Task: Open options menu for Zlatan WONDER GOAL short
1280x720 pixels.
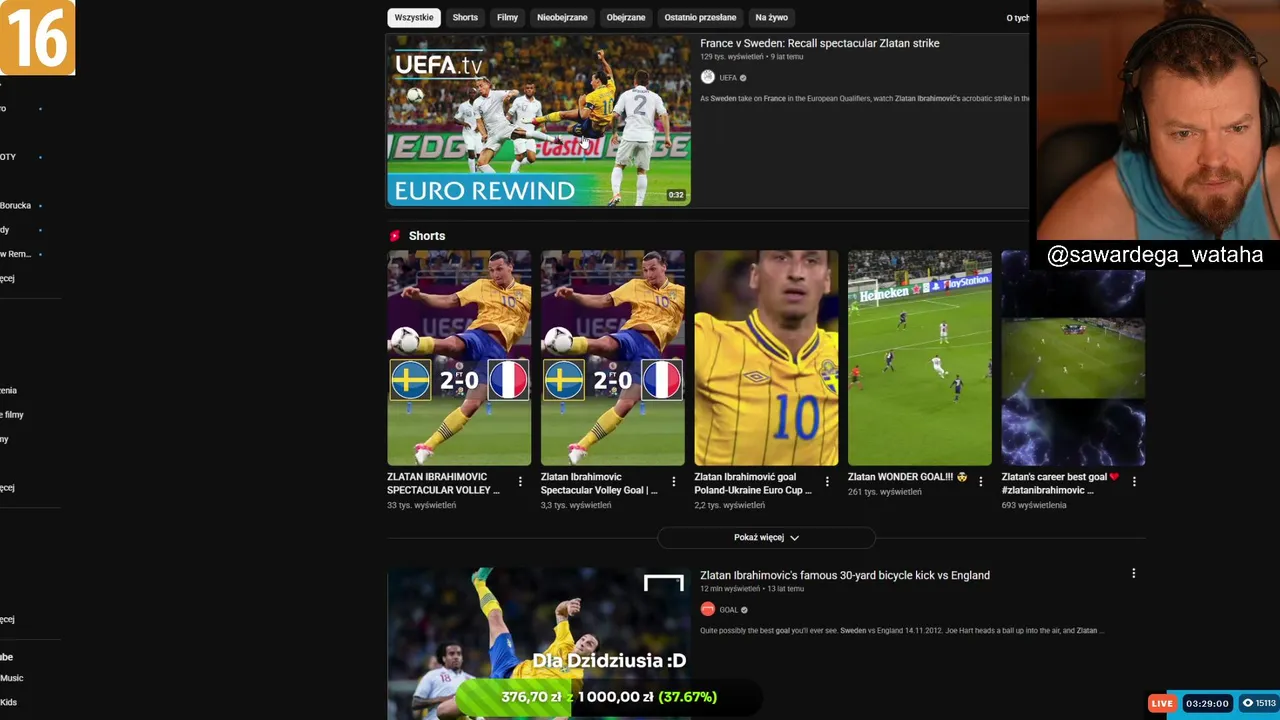Action: [980, 482]
